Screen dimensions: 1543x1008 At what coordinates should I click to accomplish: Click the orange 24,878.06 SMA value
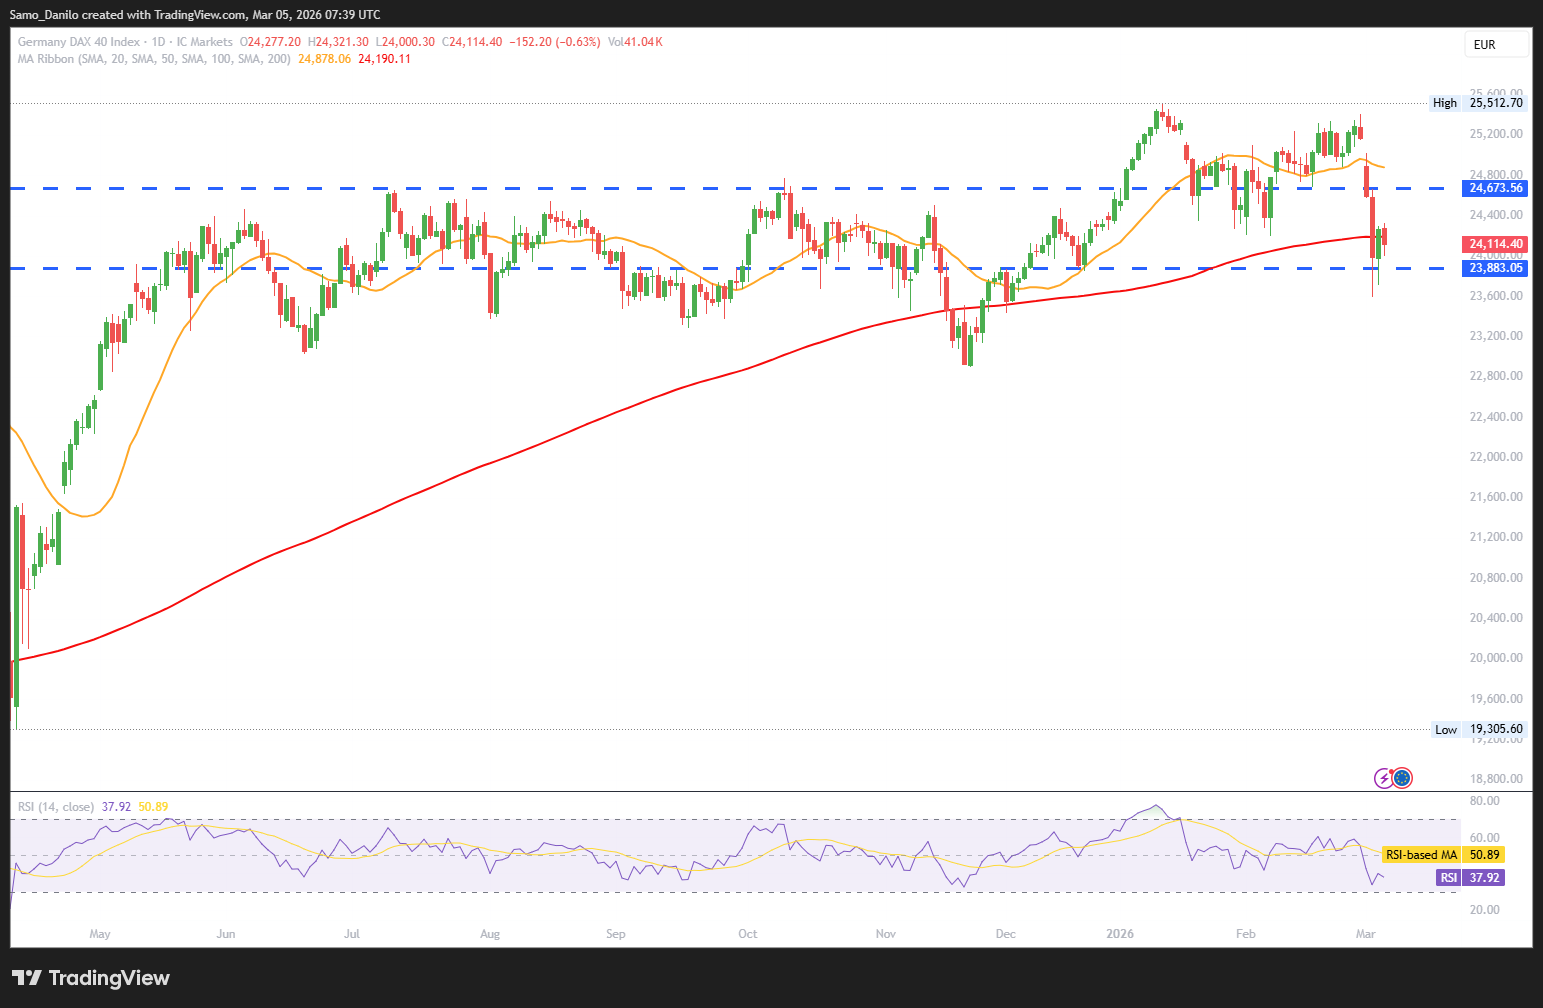tap(324, 59)
